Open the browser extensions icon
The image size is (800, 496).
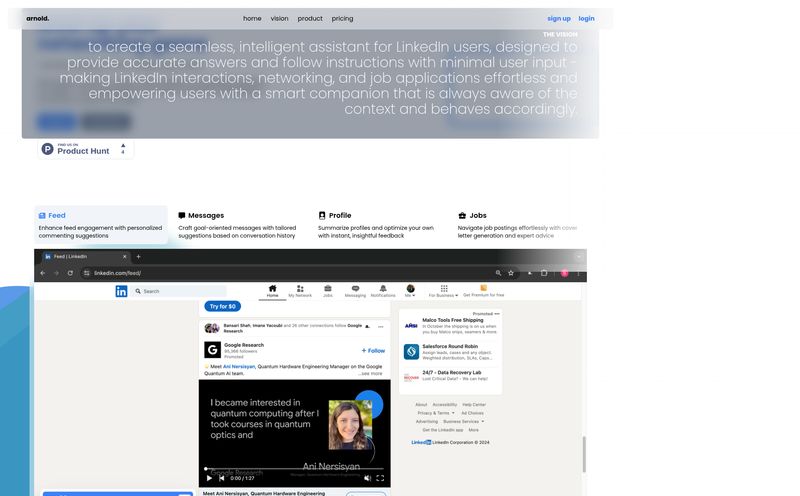(x=544, y=273)
